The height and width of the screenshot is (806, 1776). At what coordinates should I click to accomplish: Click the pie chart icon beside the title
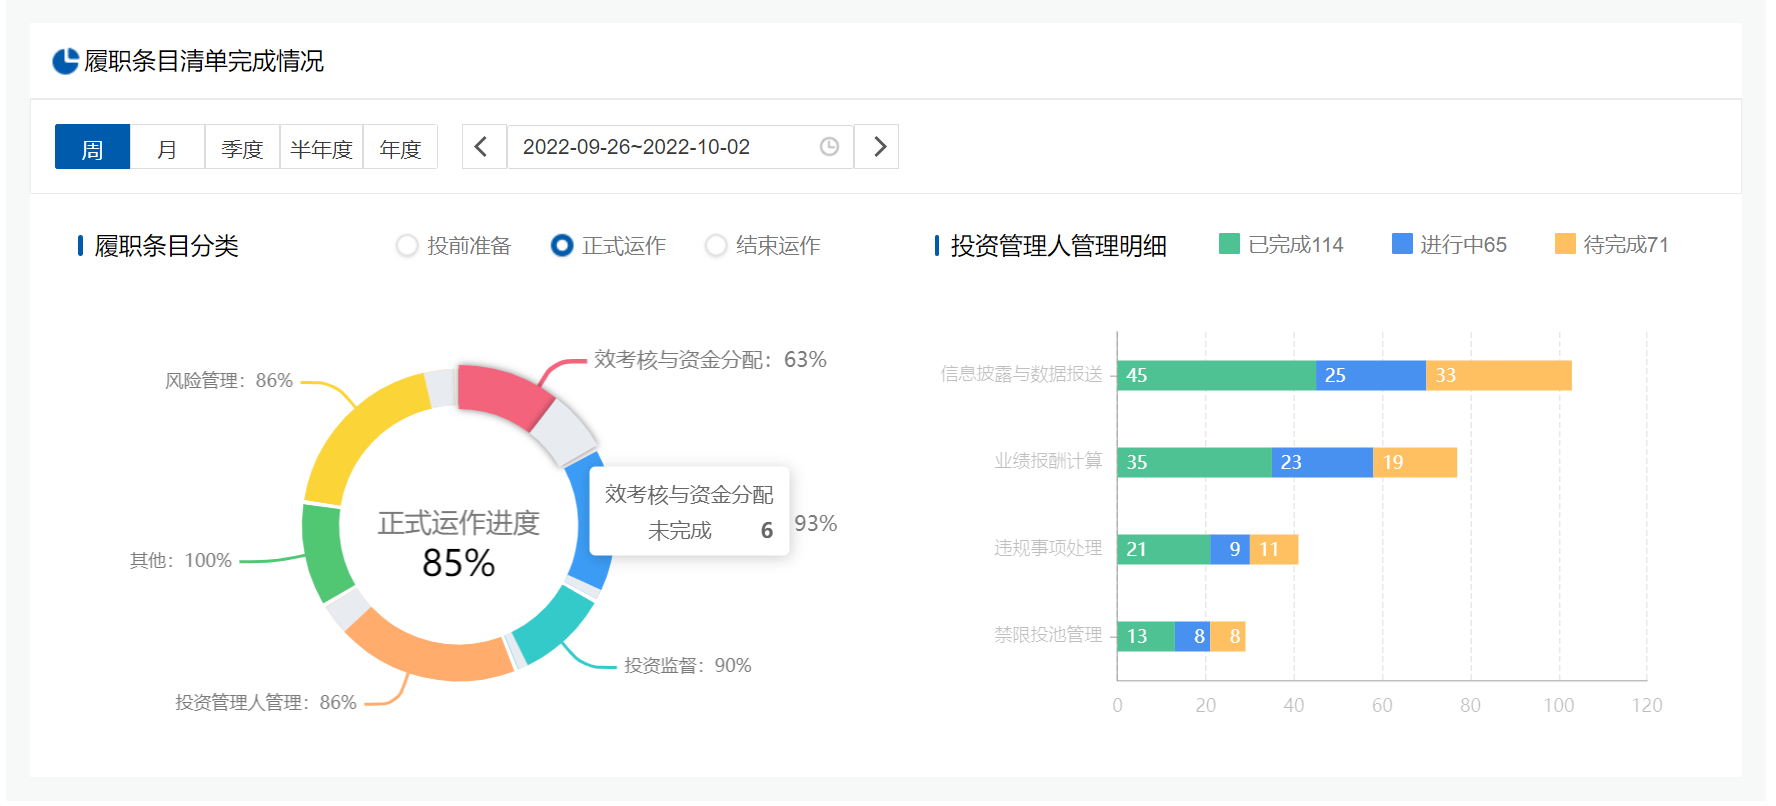(65, 61)
